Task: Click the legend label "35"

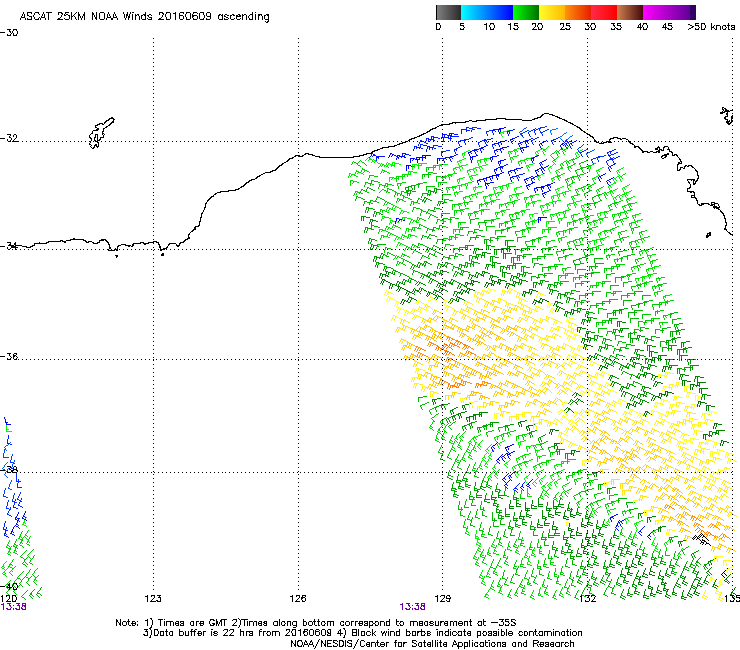Action: point(616,27)
